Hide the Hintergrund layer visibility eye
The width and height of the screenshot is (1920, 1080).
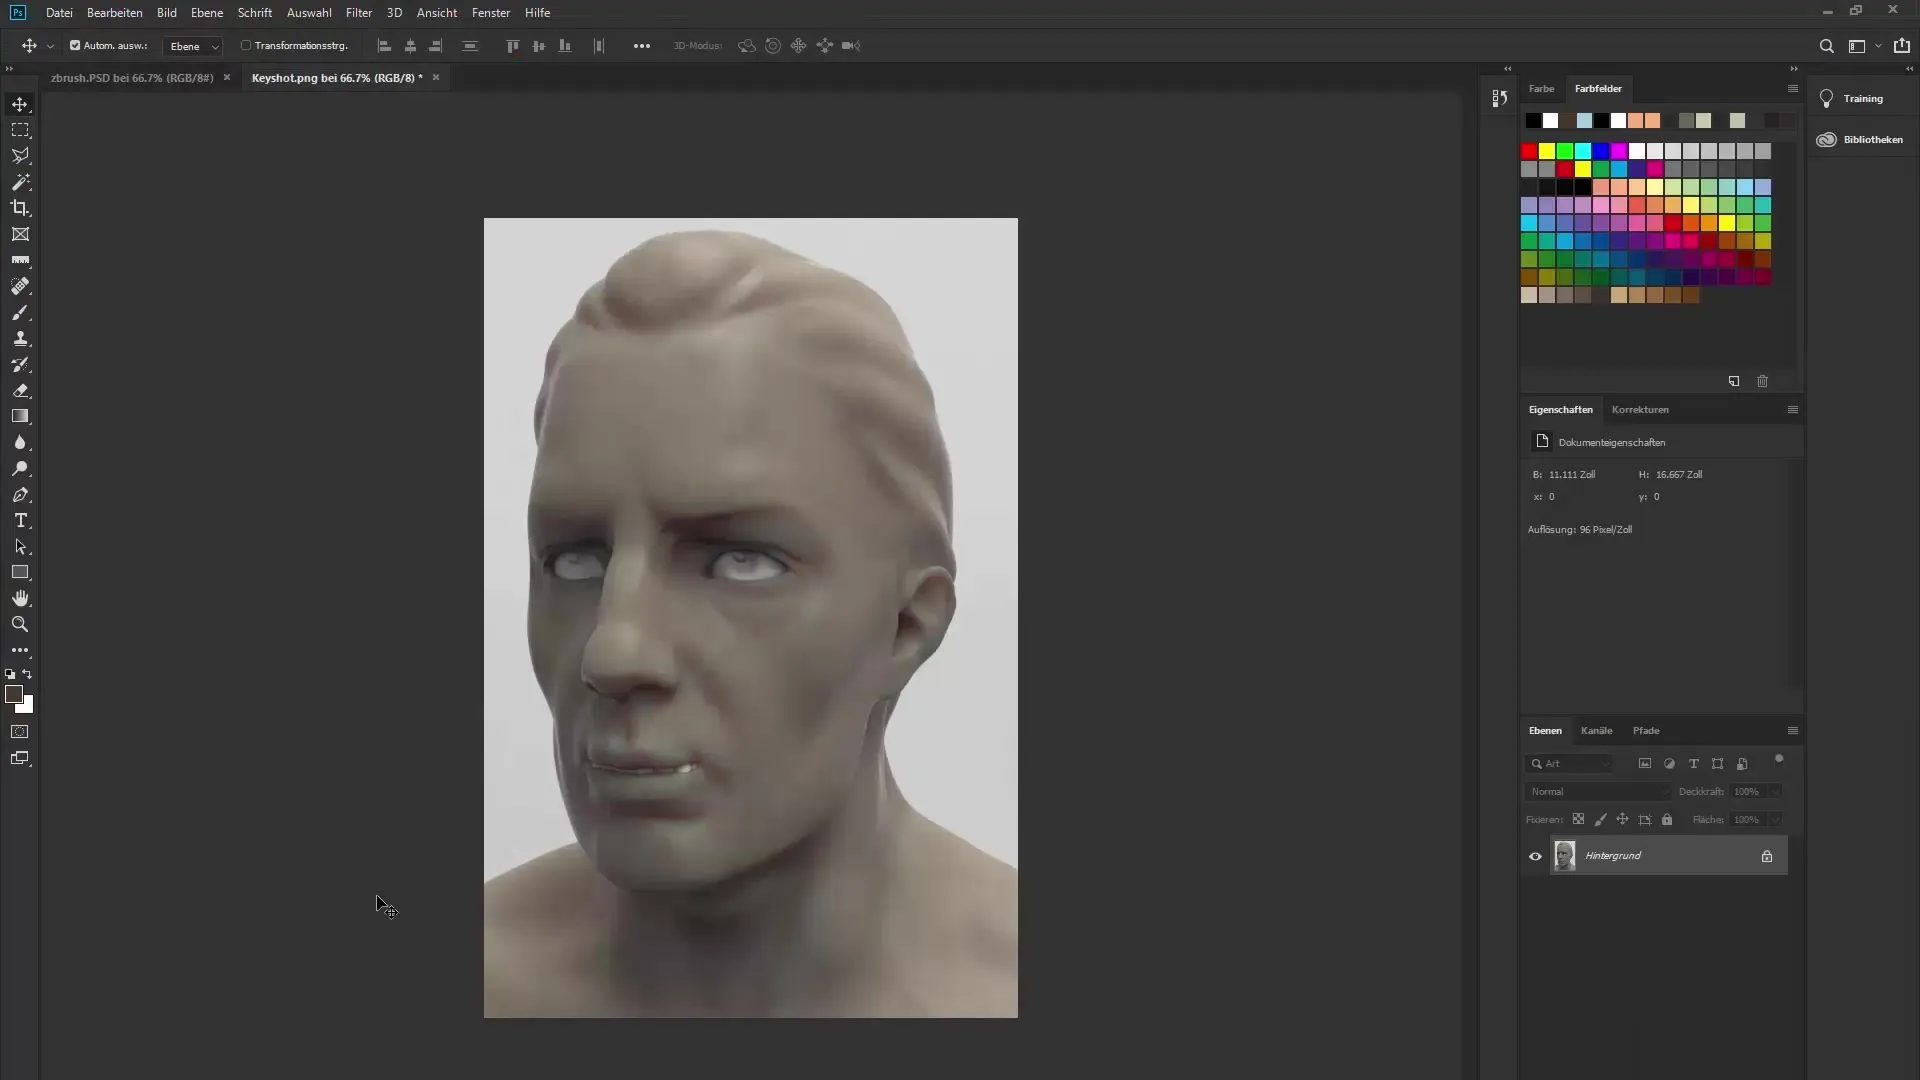click(x=1535, y=856)
